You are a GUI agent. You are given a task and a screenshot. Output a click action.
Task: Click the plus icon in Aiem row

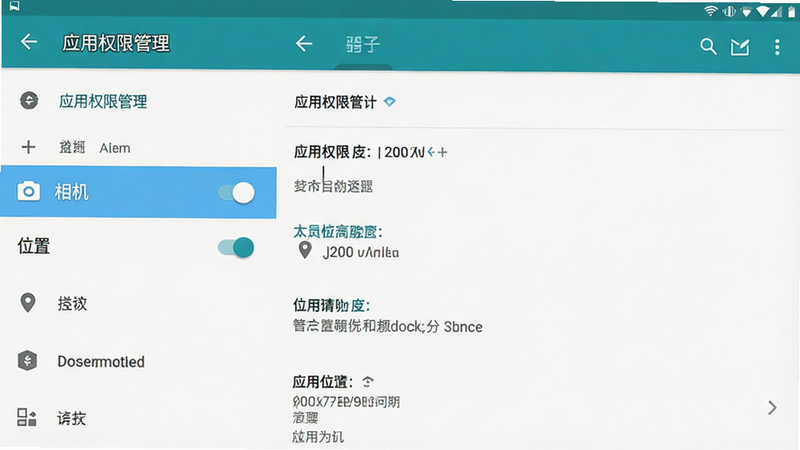pyautogui.click(x=29, y=147)
